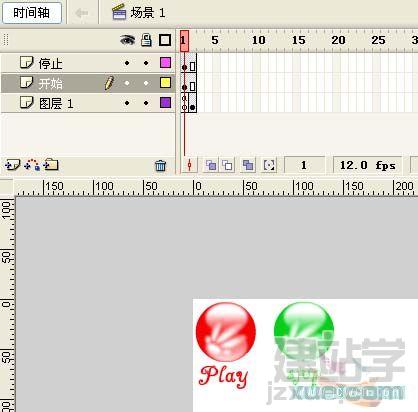Click frame 10 on timeline ruler
The width and height of the screenshot is (418, 412).
[x=258, y=40]
